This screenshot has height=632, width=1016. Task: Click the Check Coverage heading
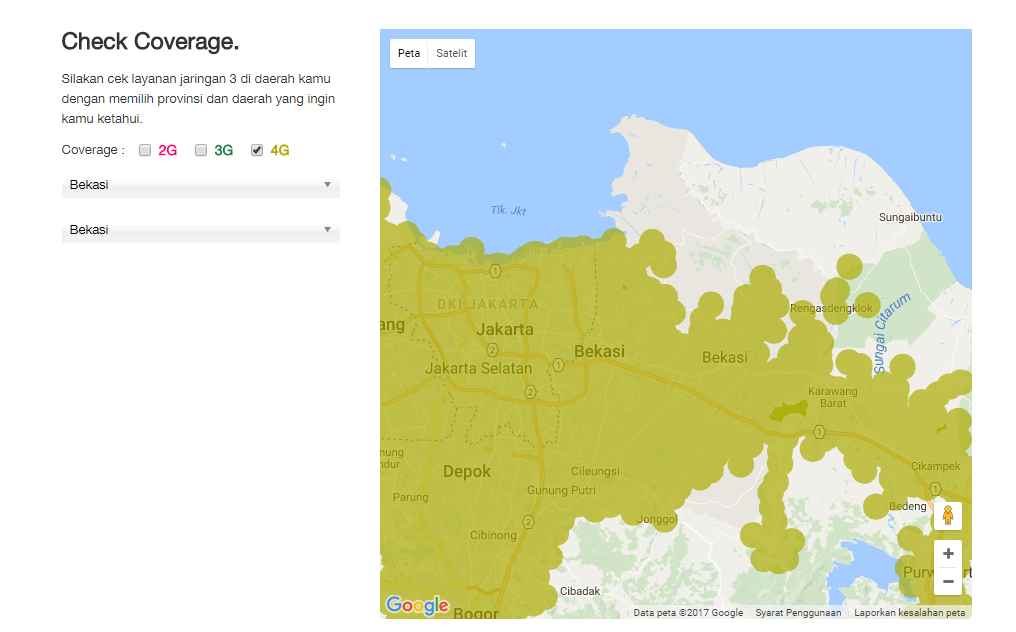[150, 41]
